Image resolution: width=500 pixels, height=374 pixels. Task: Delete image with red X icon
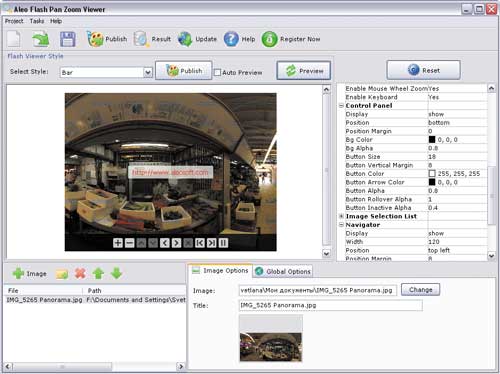(80, 274)
